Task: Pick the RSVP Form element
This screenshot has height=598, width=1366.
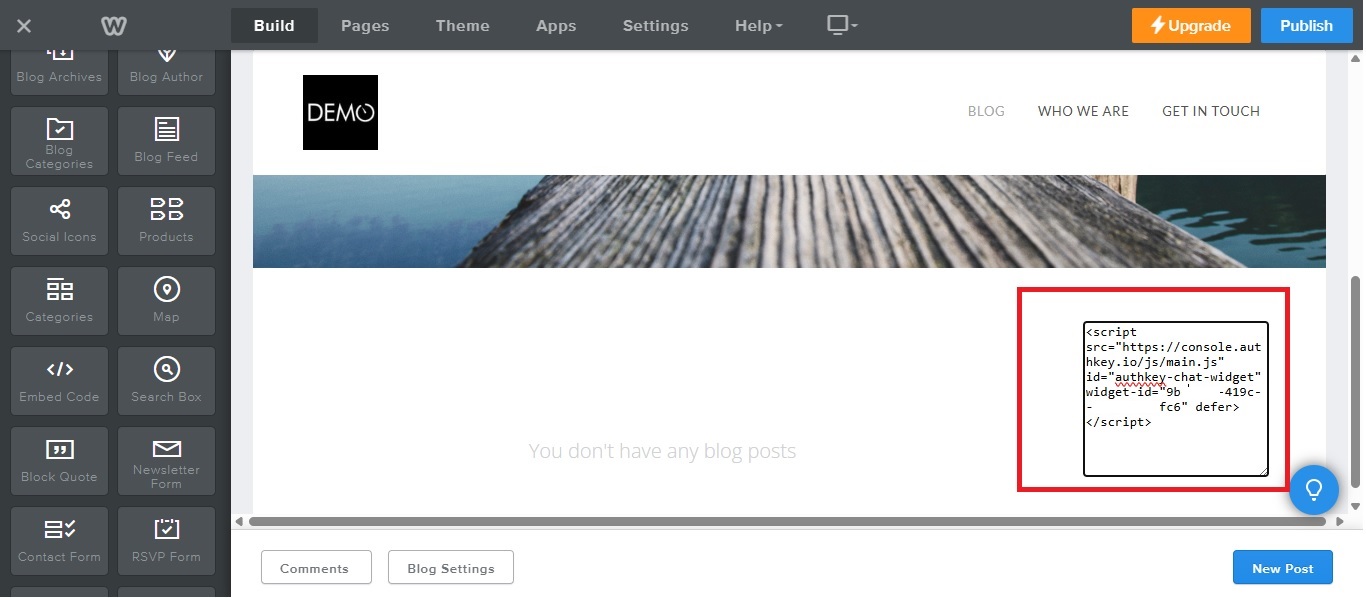Action: [x=166, y=540]
